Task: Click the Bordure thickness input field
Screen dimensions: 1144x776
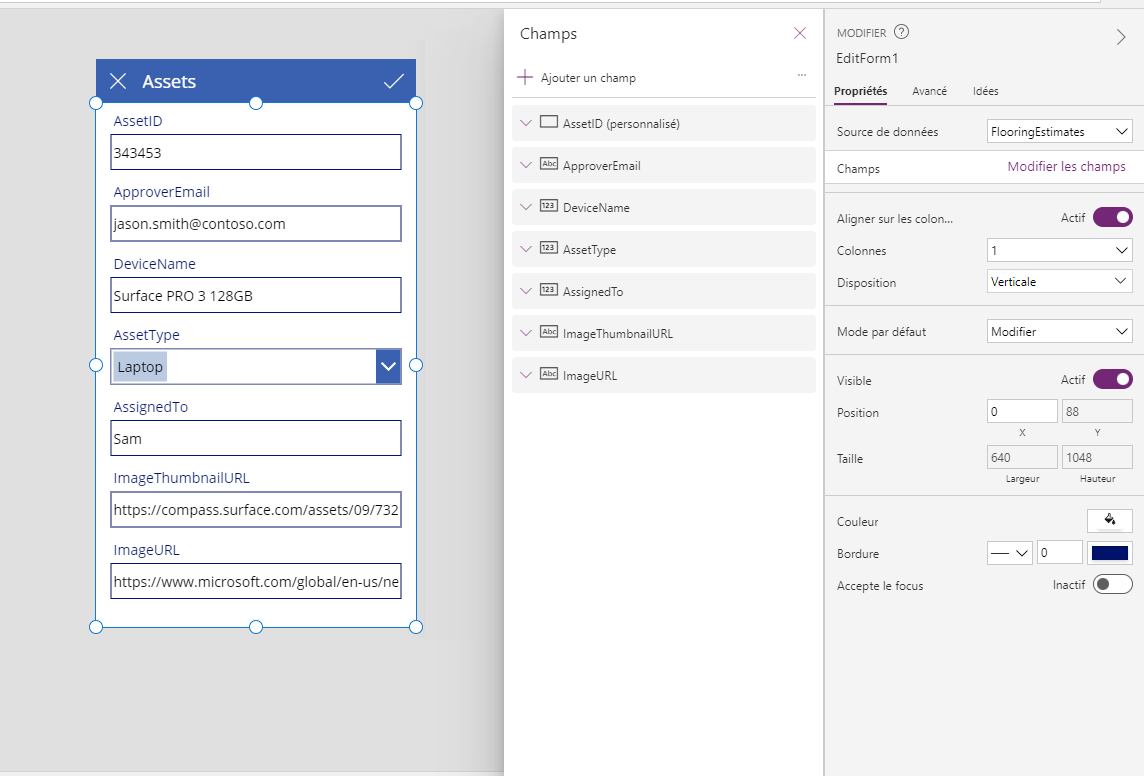Action: coord(1059,553)
